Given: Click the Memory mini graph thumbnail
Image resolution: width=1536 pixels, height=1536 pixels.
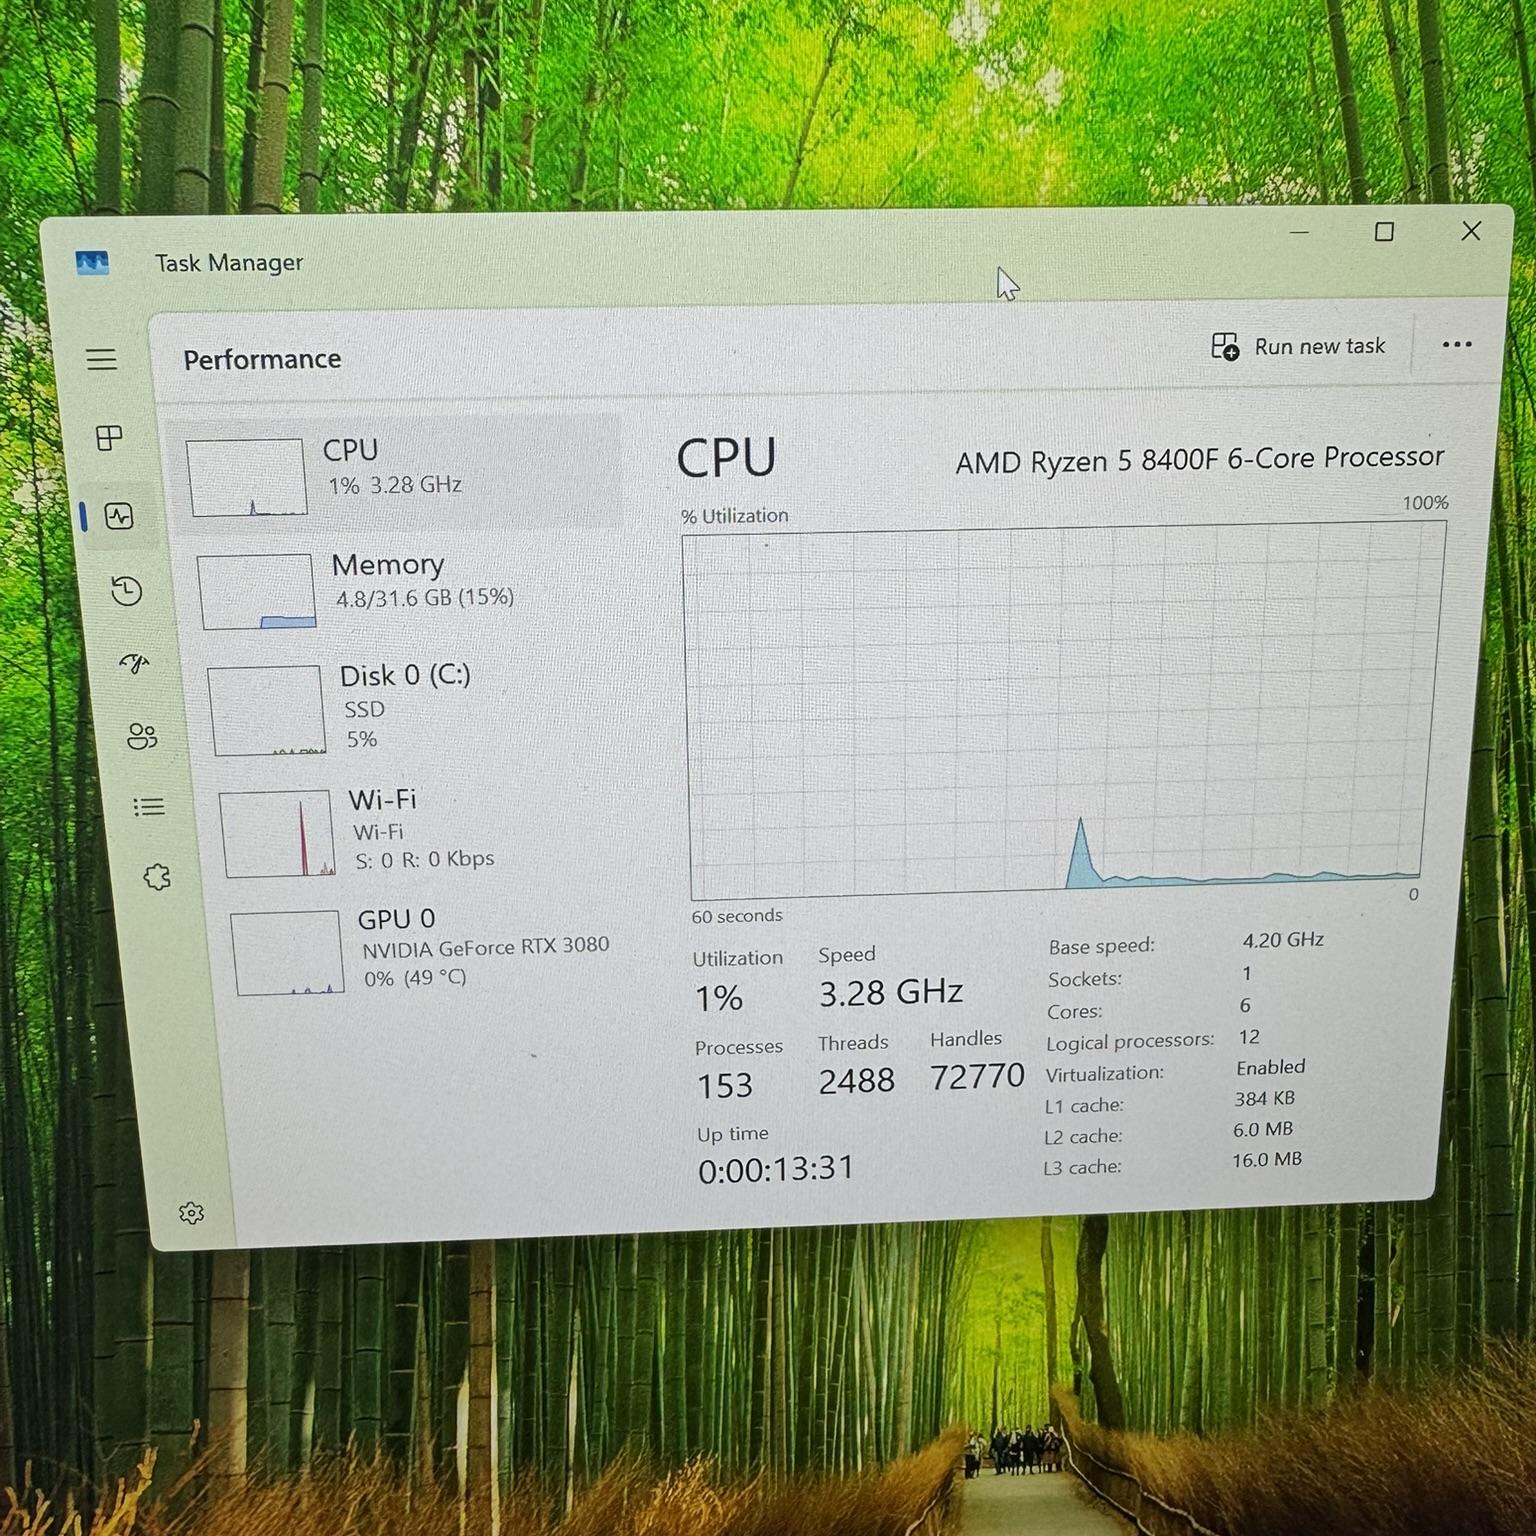Looking at the screenshot, I should (258, 592).
